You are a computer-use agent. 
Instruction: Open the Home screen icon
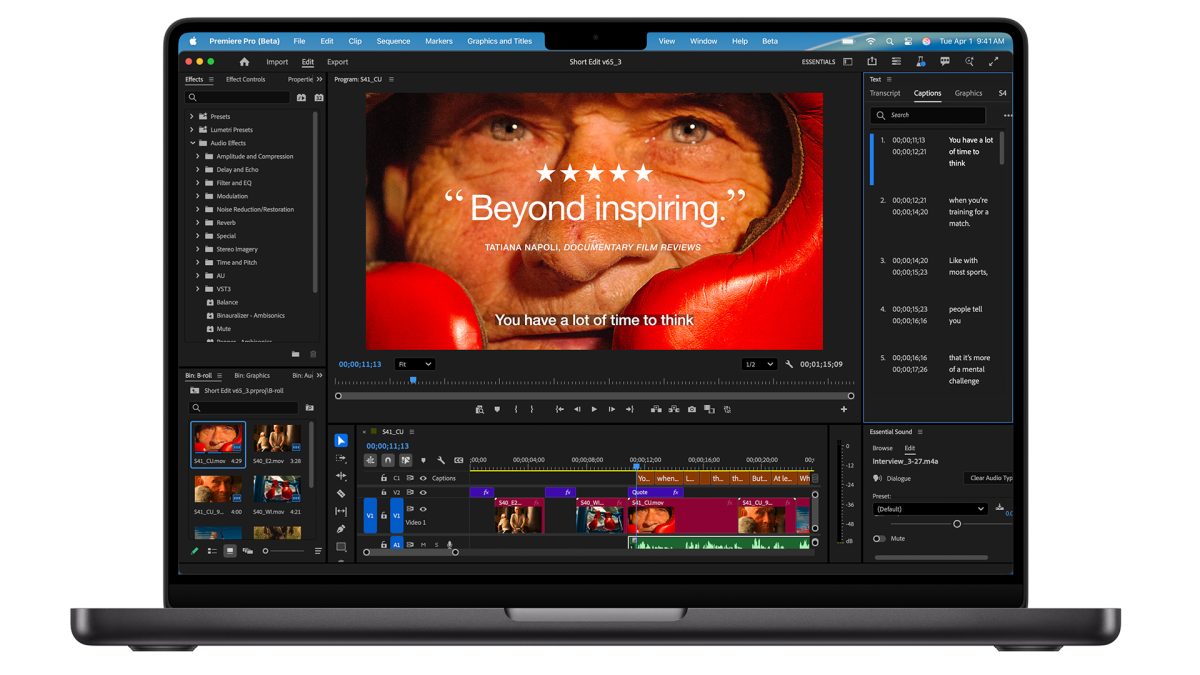click(244, 62)
